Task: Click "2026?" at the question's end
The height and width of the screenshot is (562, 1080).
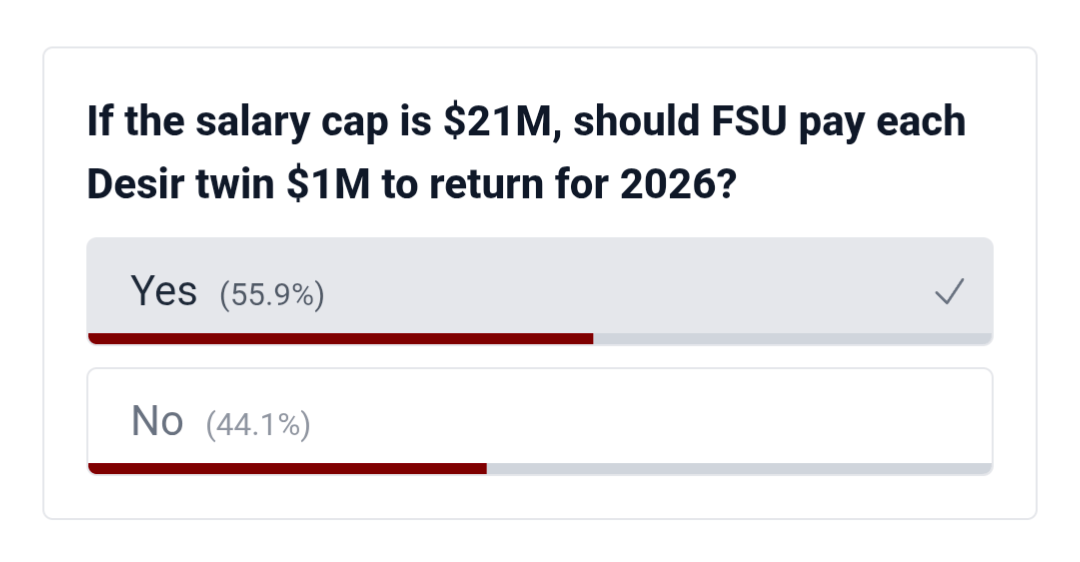Action: [x=677, y=185]
